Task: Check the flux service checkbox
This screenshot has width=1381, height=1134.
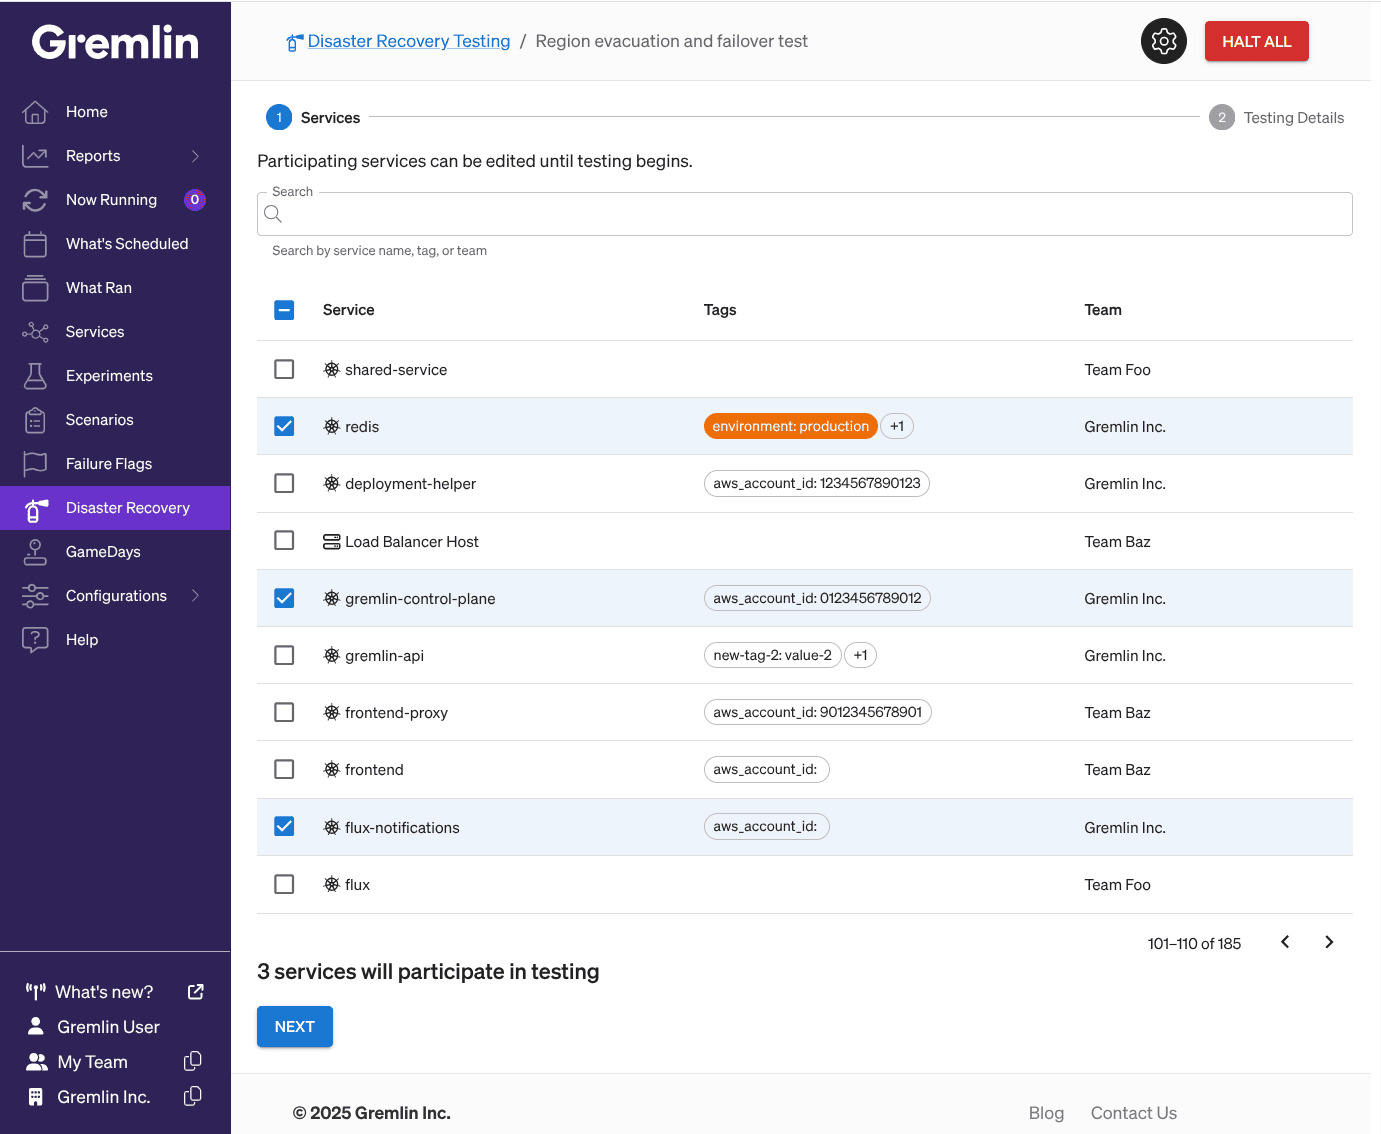Action: click(x=284, y=884)
